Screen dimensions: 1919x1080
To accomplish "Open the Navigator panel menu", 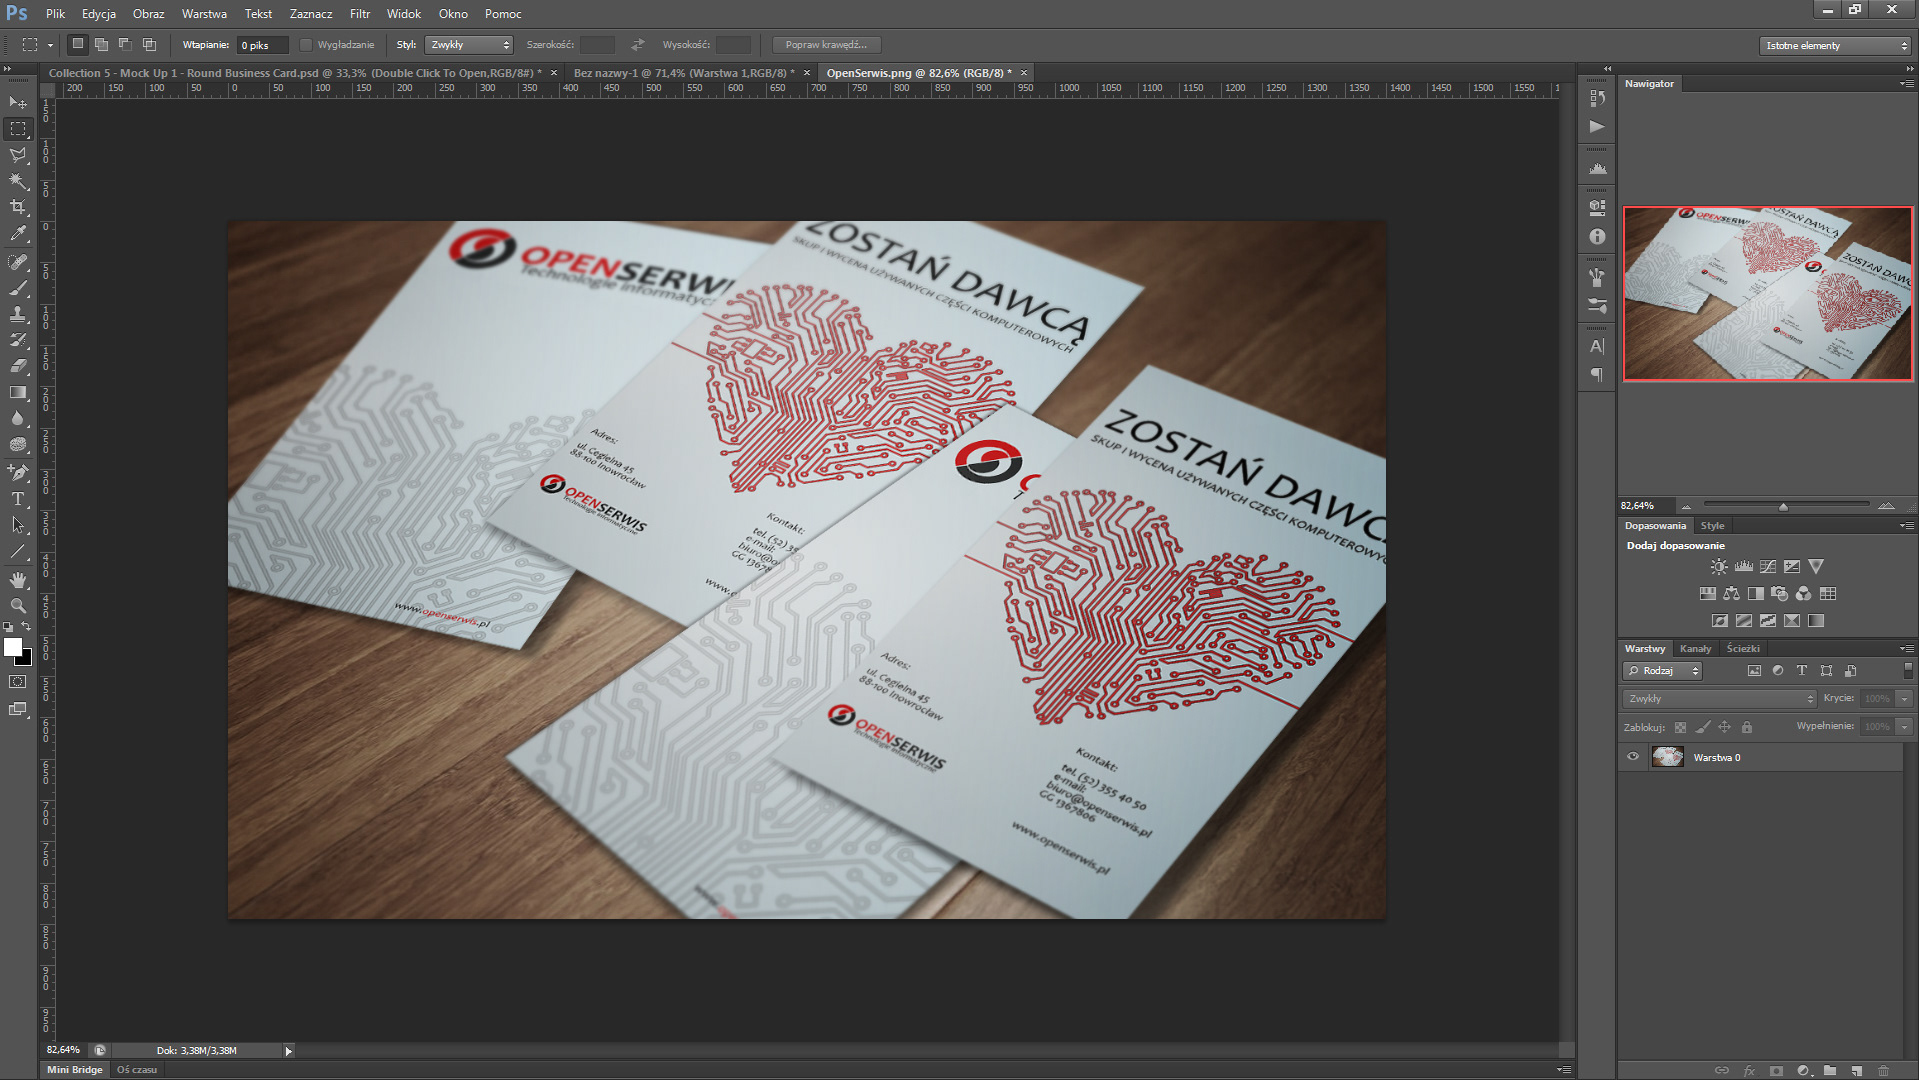I will [x=1906, y=84].
